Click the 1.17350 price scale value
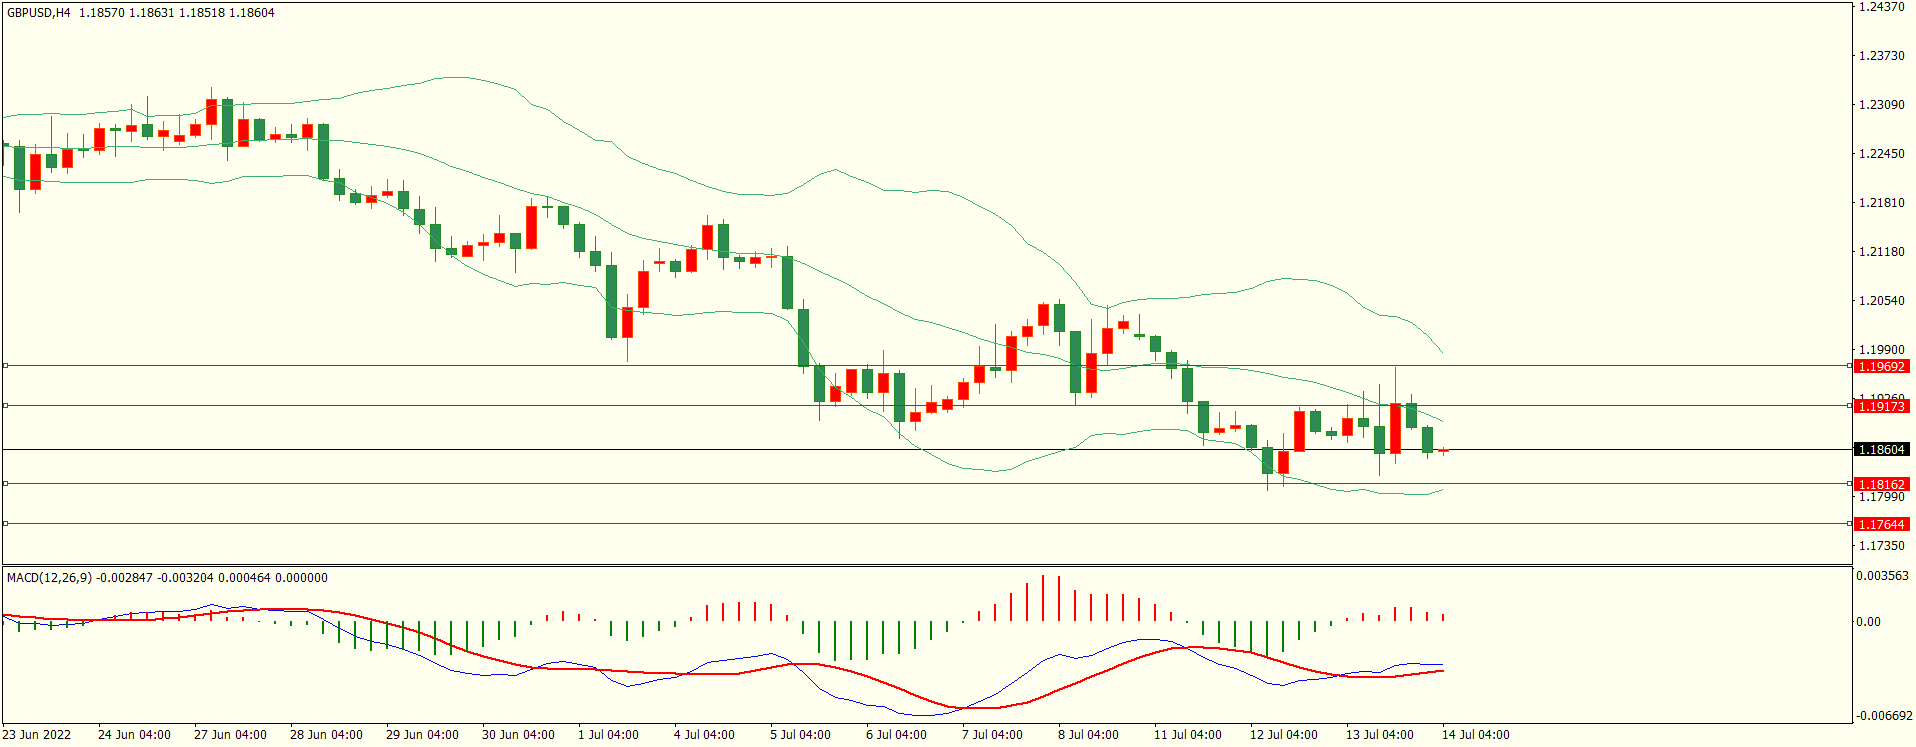This screenshot has height=747, width=1916. click(x=1881, y=546)
